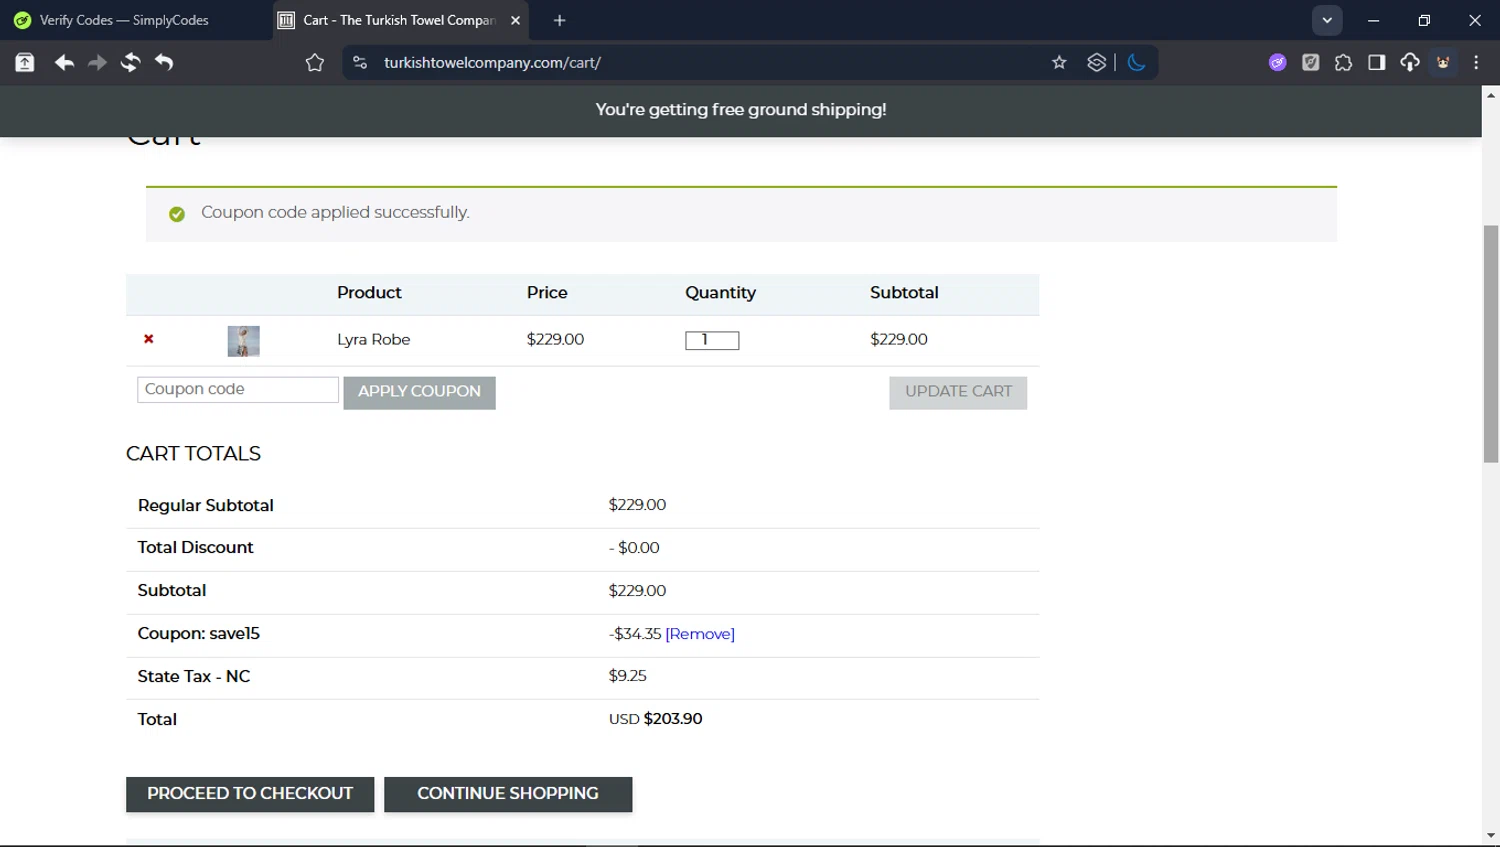Click PROCEED TO CHECKOUT
The height and width of the screenshot is (847, 1500).
pos(250,794)
